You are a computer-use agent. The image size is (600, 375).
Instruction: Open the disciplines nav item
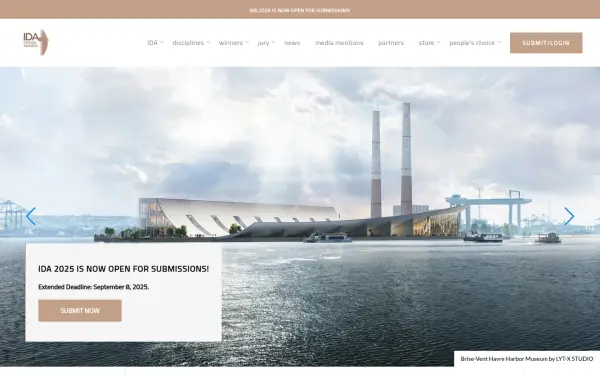[x=188, y=43]
